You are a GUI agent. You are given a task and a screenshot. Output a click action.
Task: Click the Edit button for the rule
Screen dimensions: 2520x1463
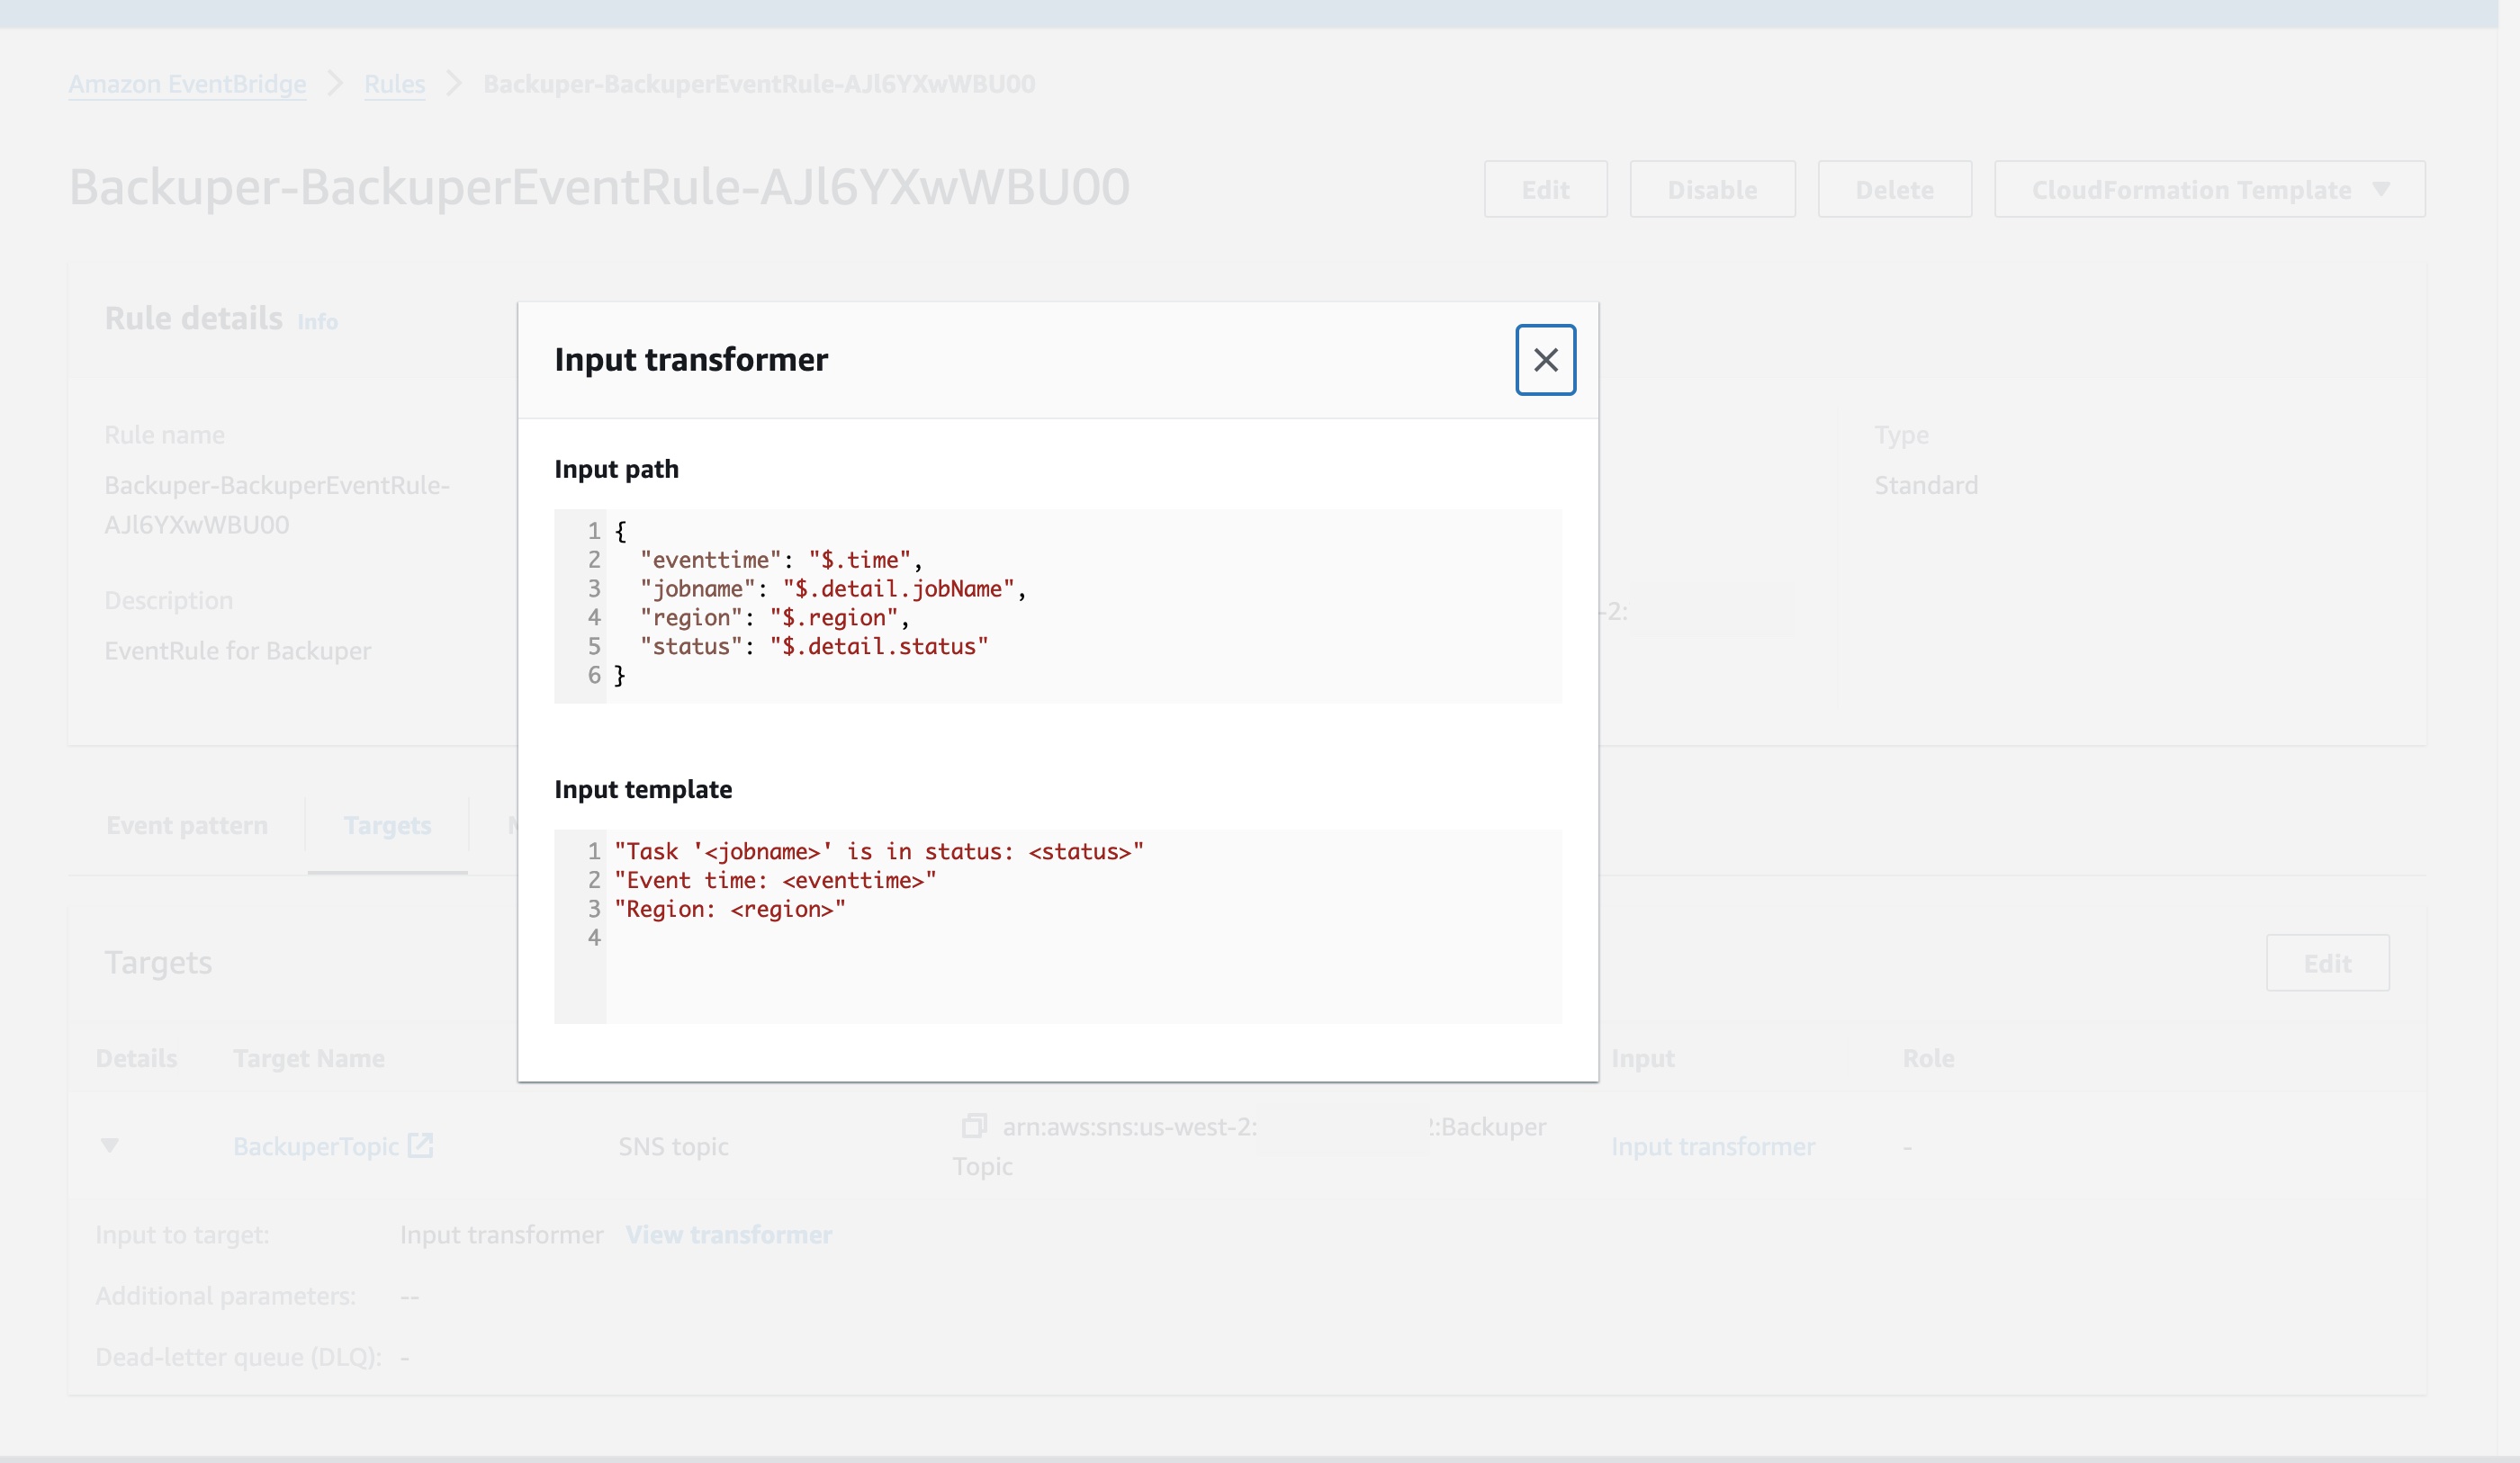(x=1545, y=189)
